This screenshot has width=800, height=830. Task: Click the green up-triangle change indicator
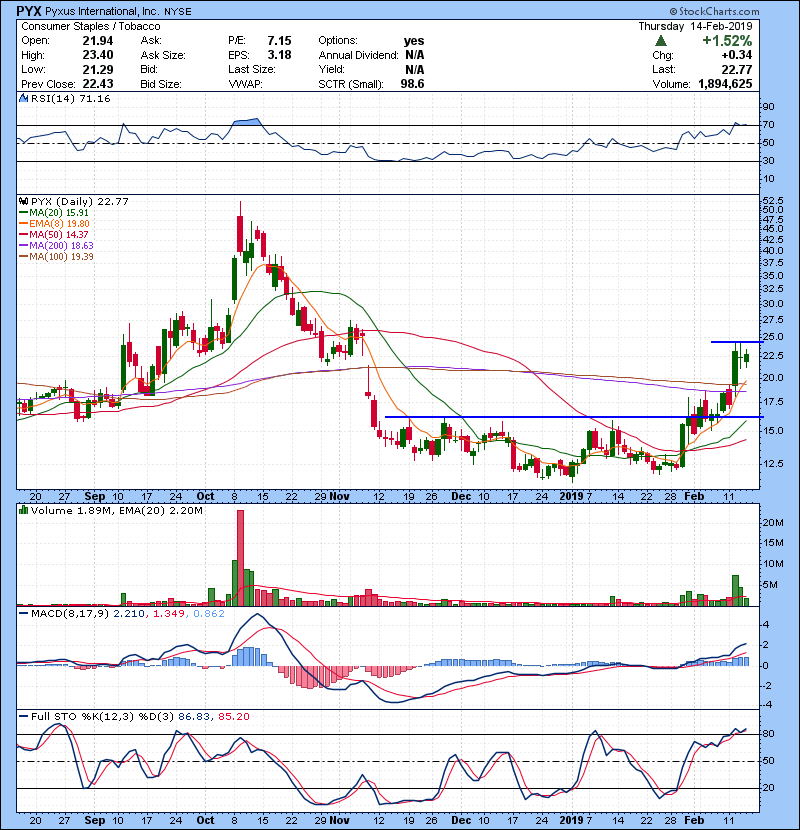660,41
